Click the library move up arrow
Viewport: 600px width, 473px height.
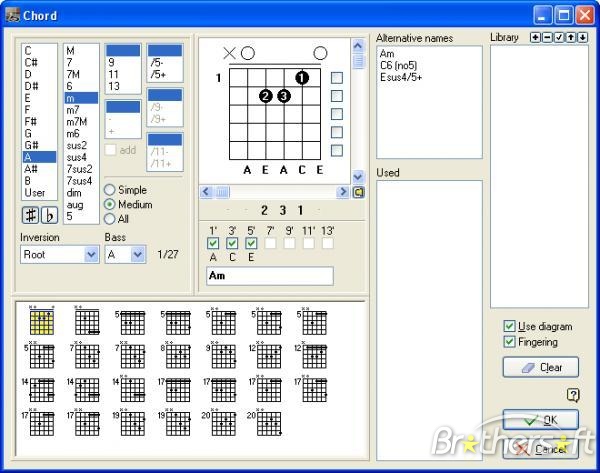tap(571, 37)
